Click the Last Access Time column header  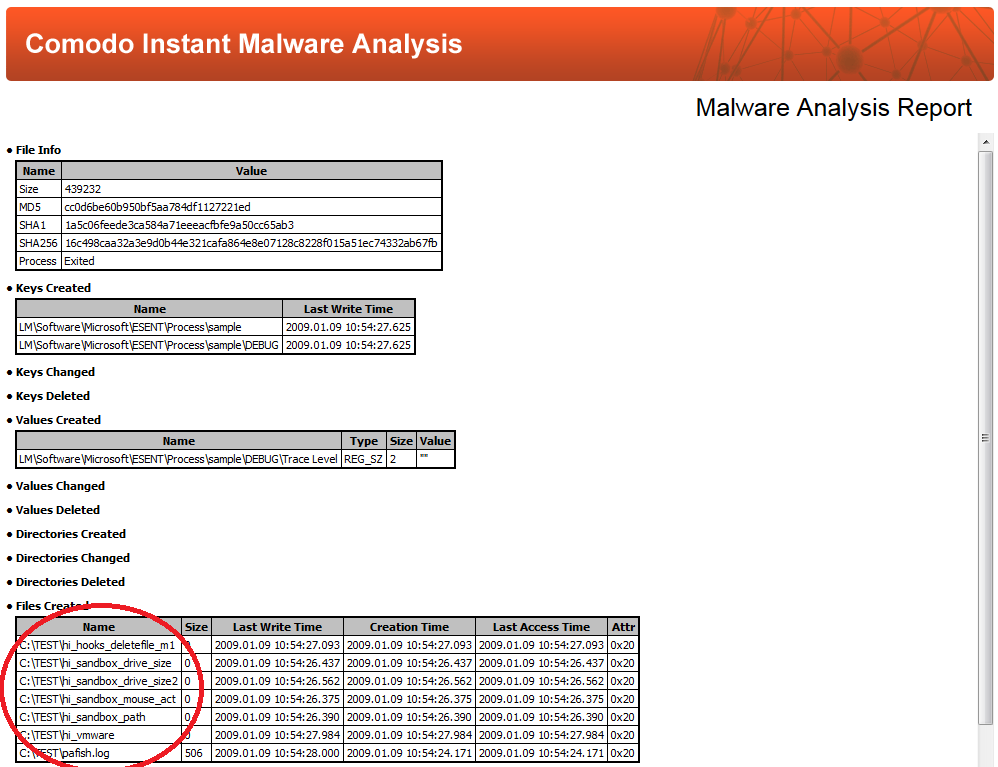pos(541,627)
